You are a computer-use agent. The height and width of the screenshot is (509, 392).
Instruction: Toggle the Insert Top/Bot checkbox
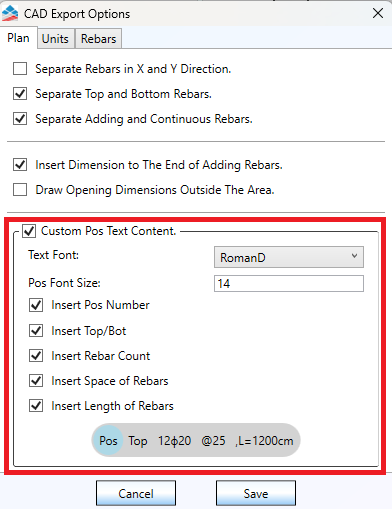coord(36,331)
